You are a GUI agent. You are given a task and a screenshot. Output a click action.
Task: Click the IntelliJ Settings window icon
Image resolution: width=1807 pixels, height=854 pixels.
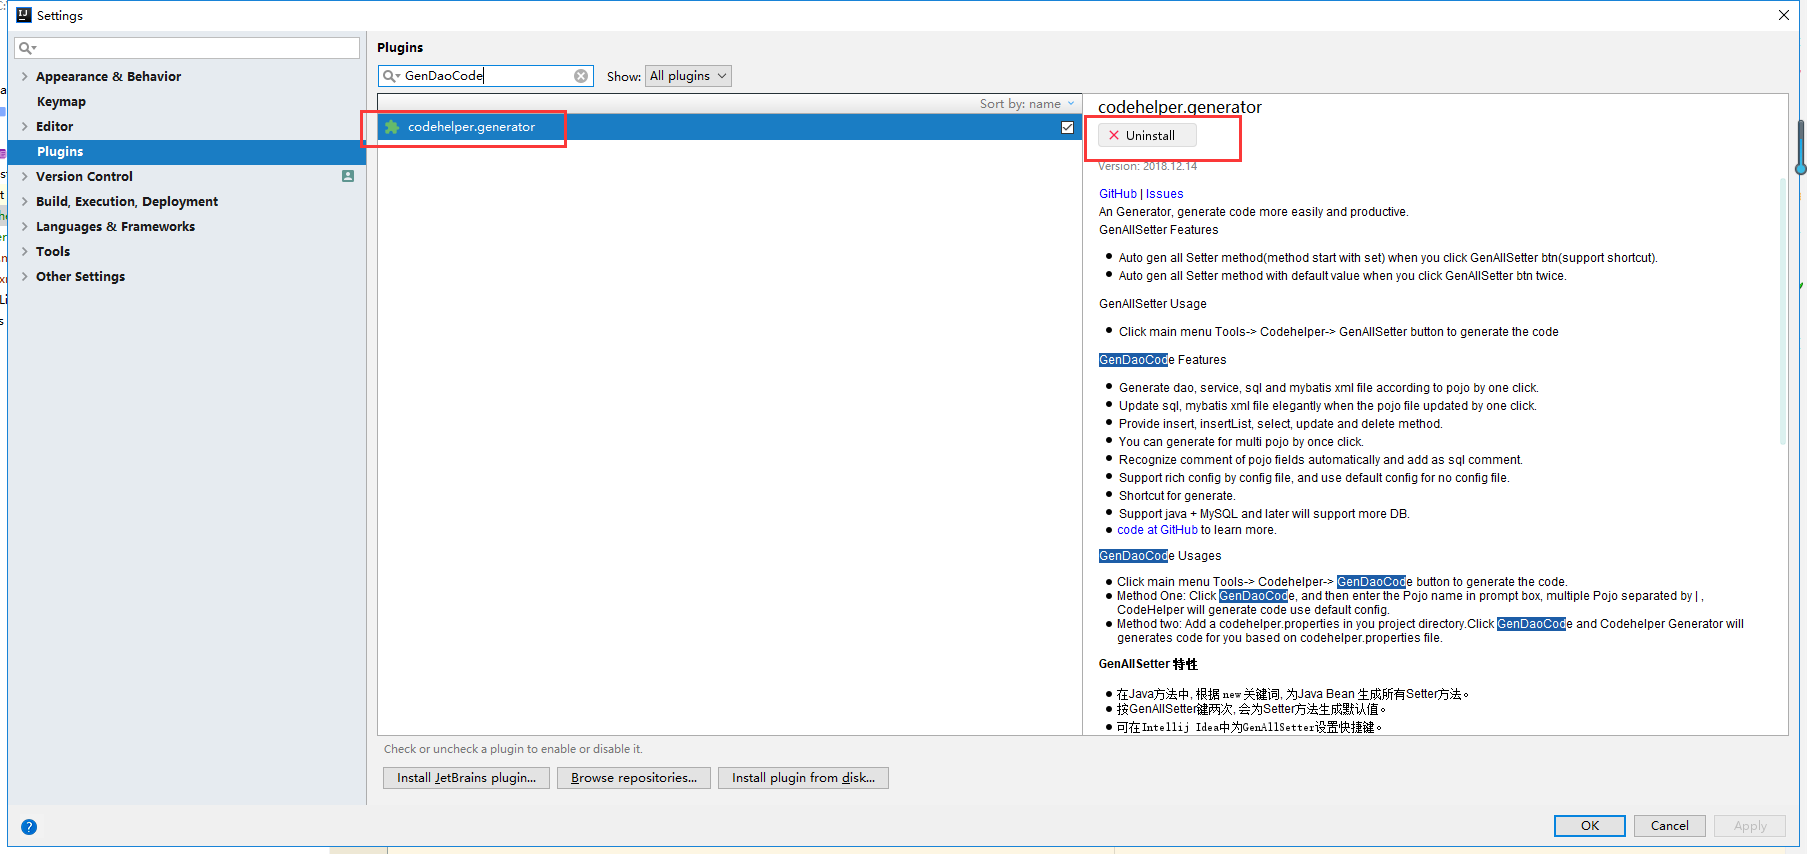pyautogui.click(x=24, y=15)
